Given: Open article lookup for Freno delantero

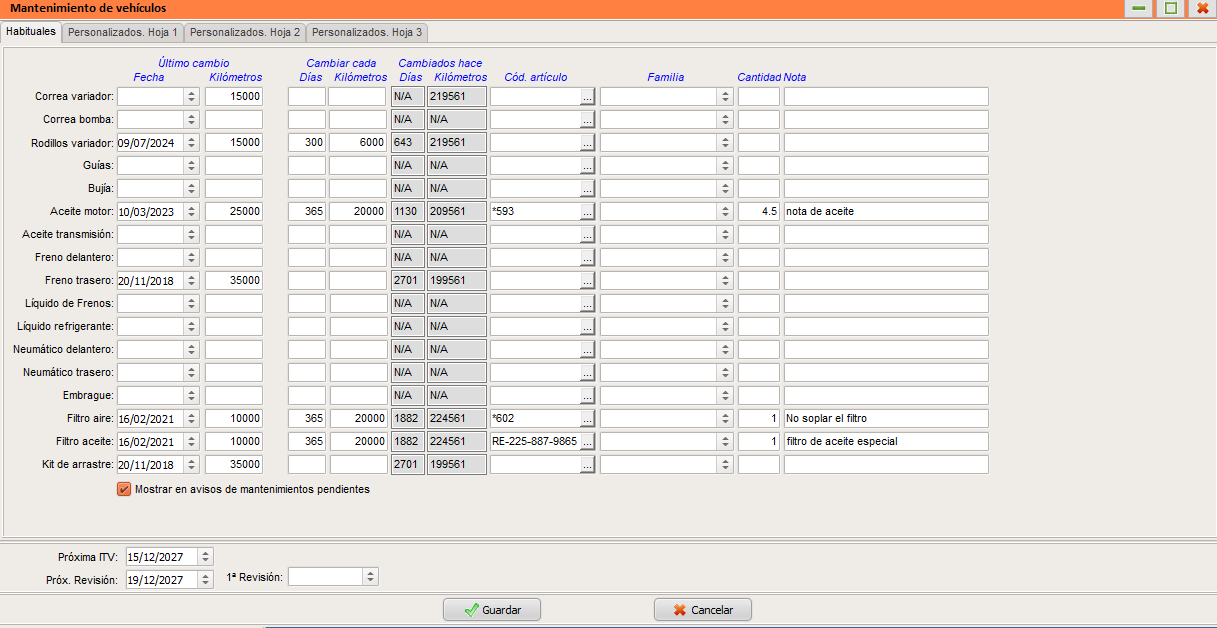Looking at the screenshot, I should [x=588, y=258].
